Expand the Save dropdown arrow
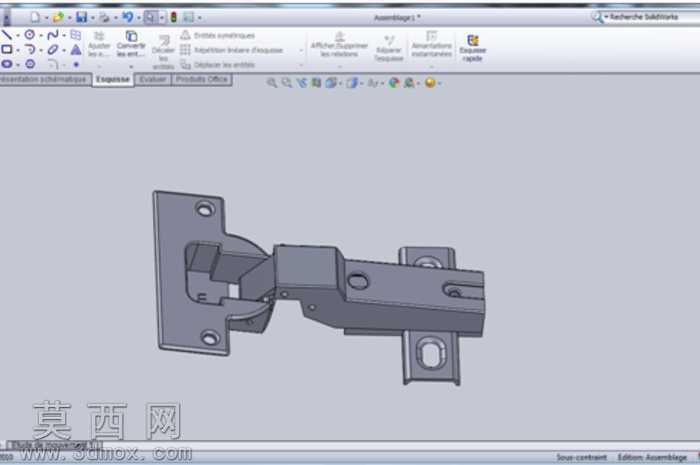This screenshot has width=700, height=465. [x=93, y=18]
